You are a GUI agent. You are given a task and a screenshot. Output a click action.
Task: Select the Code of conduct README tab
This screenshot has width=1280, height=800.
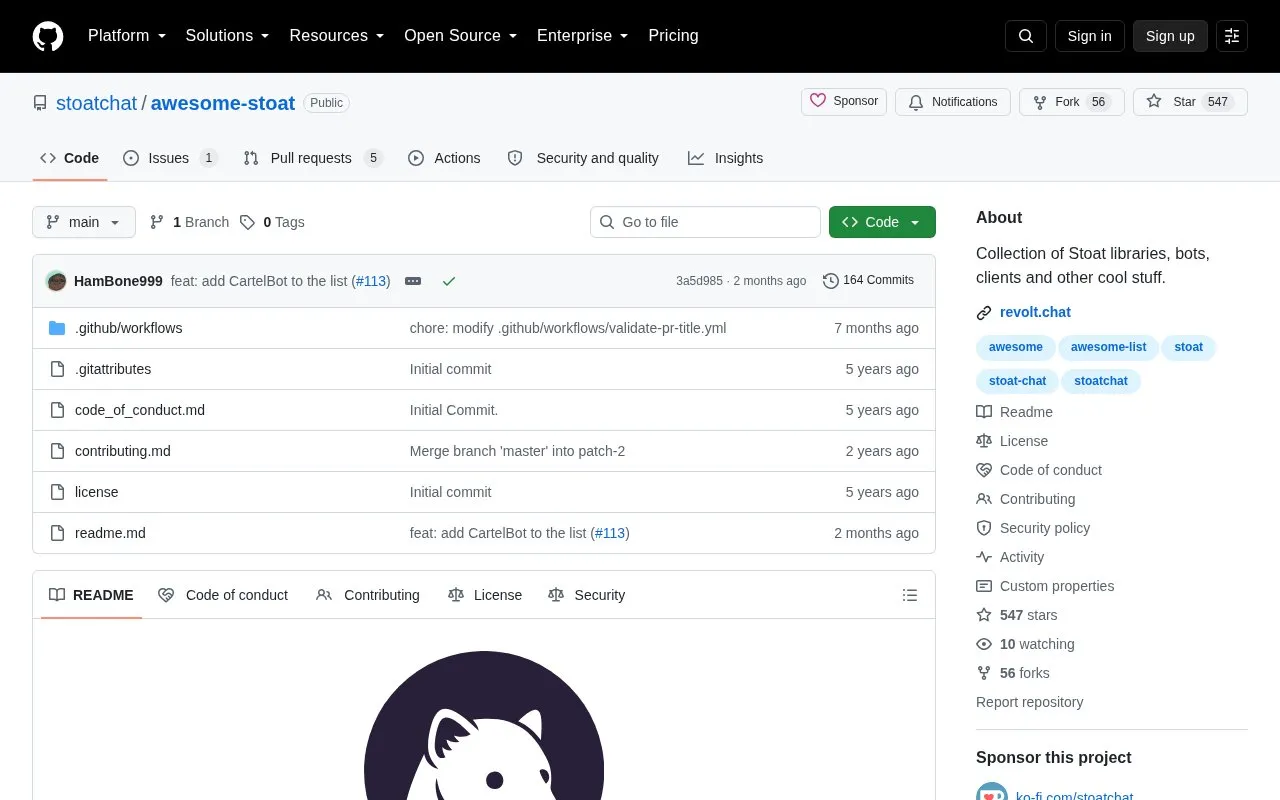click(x=223, y=595)
